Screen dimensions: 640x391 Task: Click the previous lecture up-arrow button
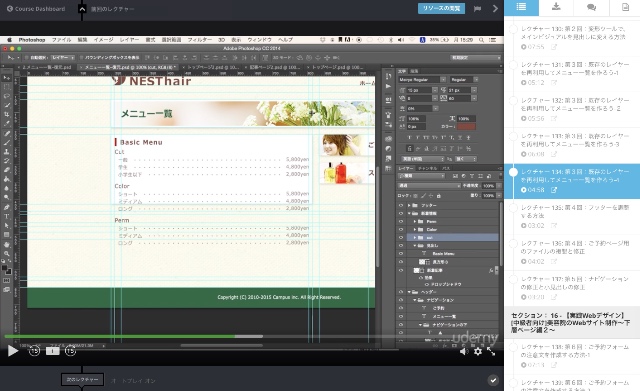pyautogui.click(x=82, y=9)
